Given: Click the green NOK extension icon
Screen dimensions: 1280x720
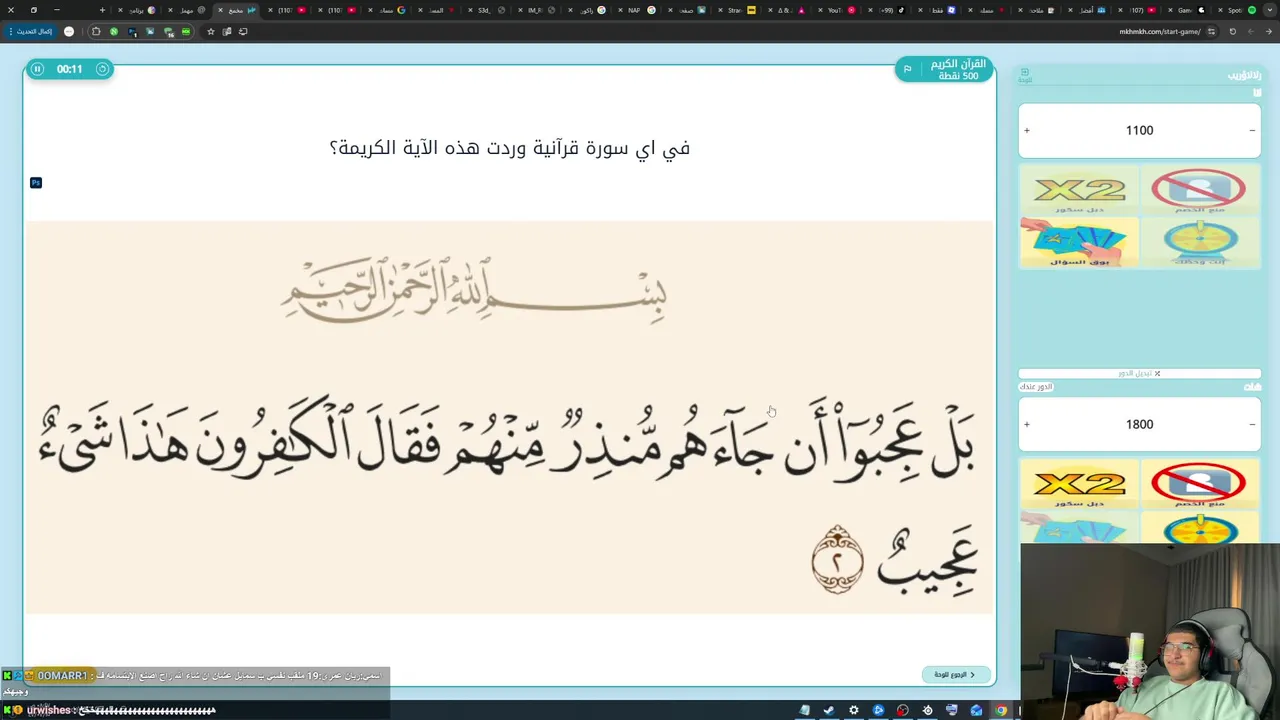Looking at the screenshot, I should pos(186,31).
